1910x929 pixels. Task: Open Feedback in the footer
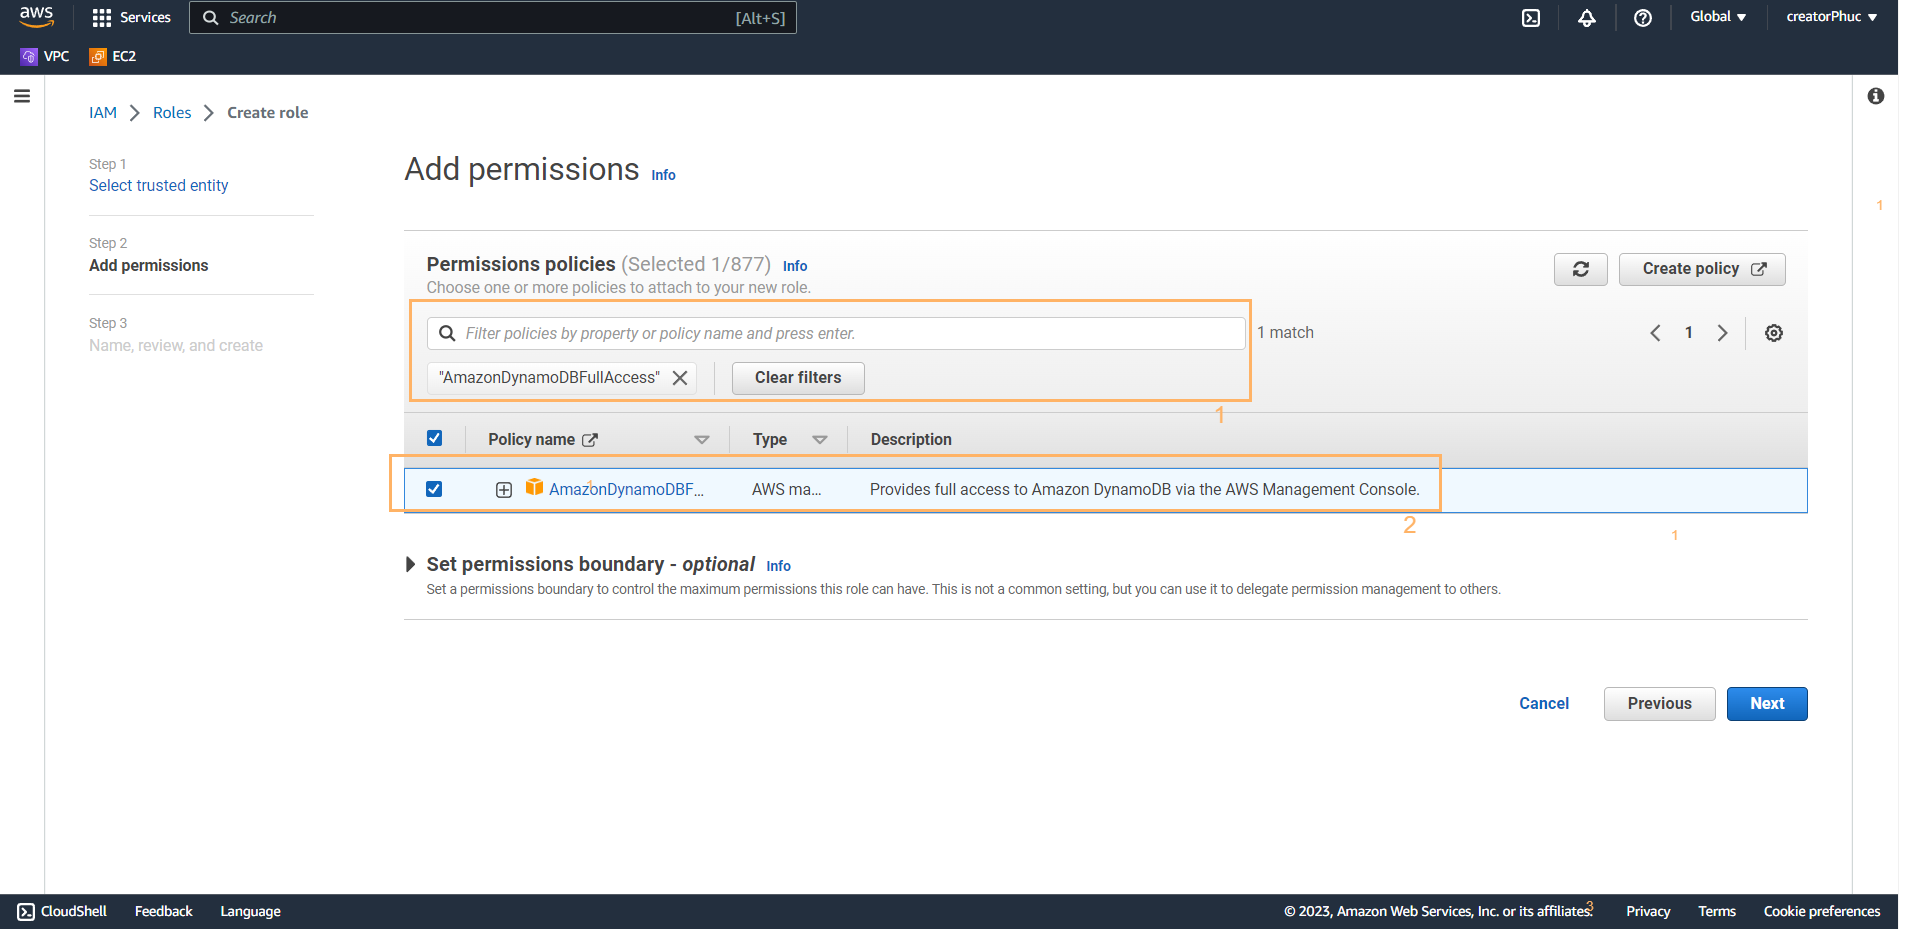(x=164, y=911)
